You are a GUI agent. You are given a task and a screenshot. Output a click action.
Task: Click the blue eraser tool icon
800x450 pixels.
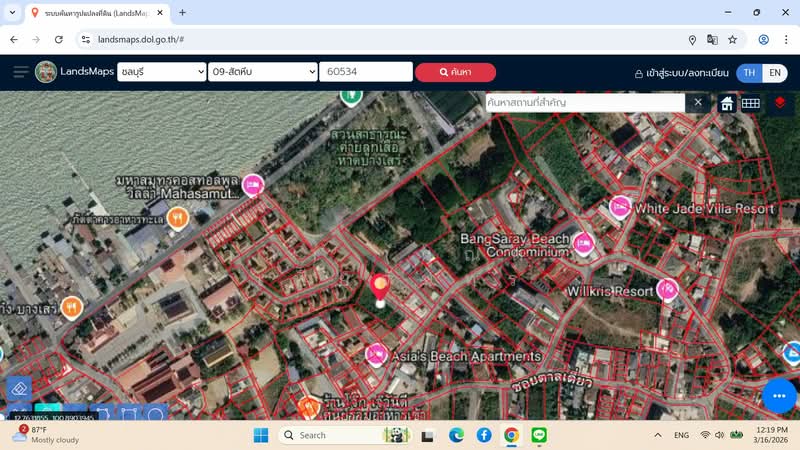pyautogui.click(x=18, y=388)
